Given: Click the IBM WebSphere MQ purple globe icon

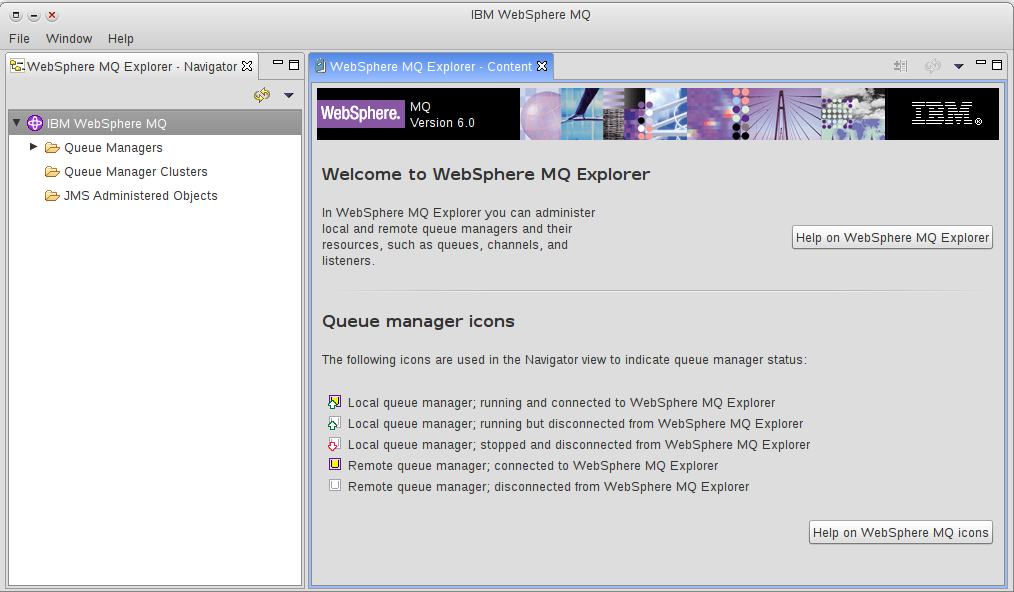Looking at the screenshot, I should (x=35, y=123).
